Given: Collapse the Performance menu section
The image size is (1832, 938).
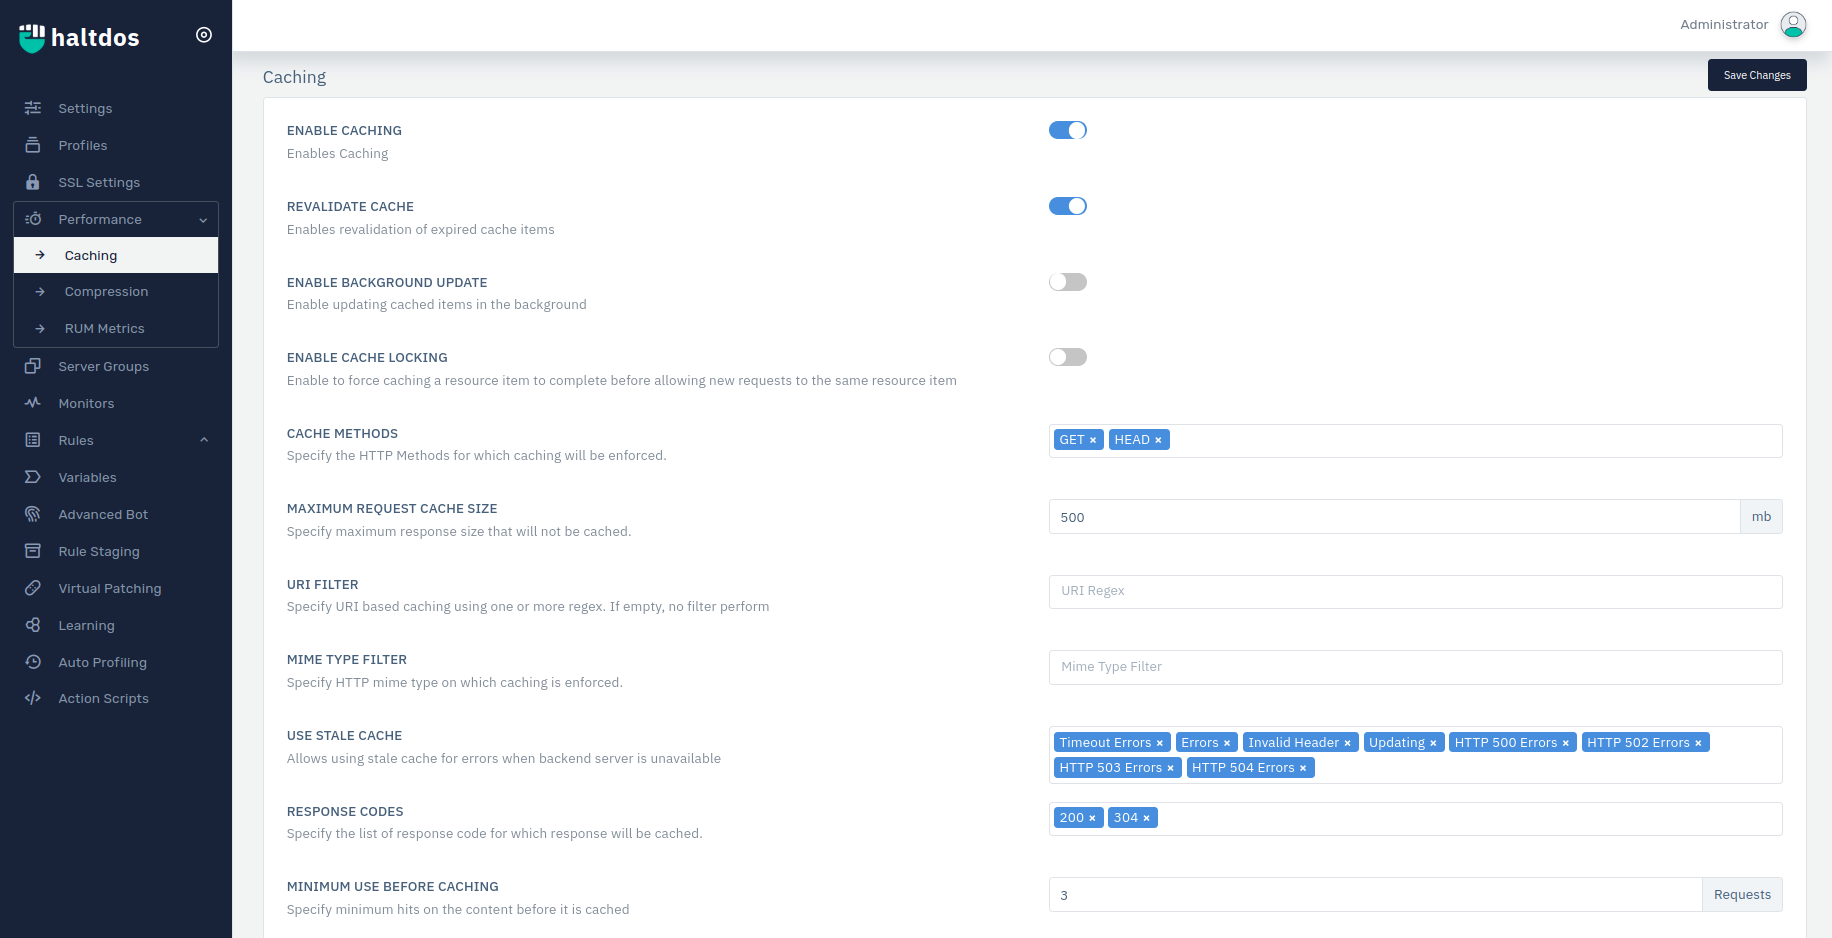Looking at the screenshot, I should pyautogui.click(x=203, y=220).
